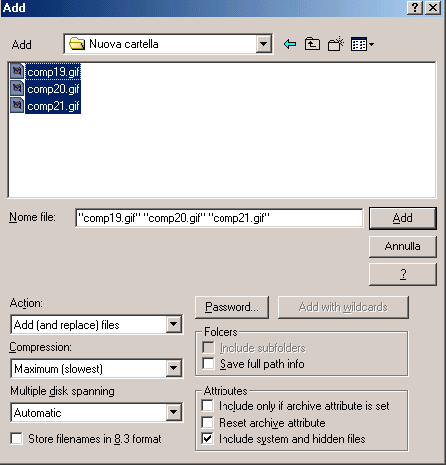Open the view menu icon
The width and height of the screenshot is (446, 465).
[x=362, y=44]
